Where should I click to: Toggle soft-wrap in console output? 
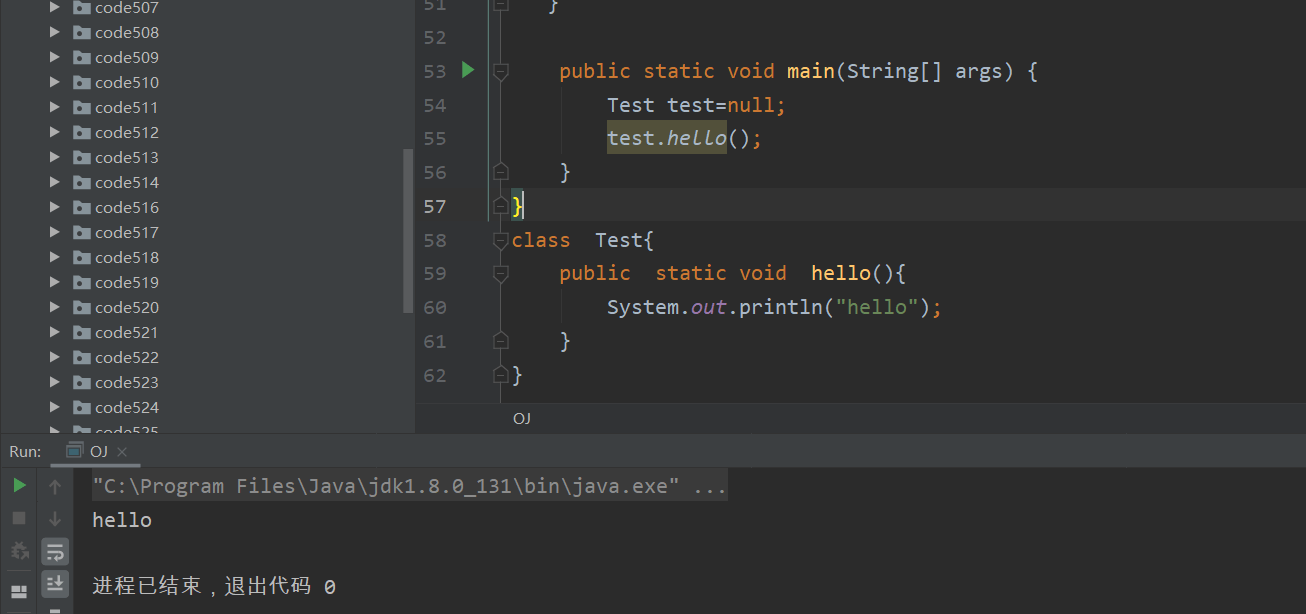coord(55,551)
